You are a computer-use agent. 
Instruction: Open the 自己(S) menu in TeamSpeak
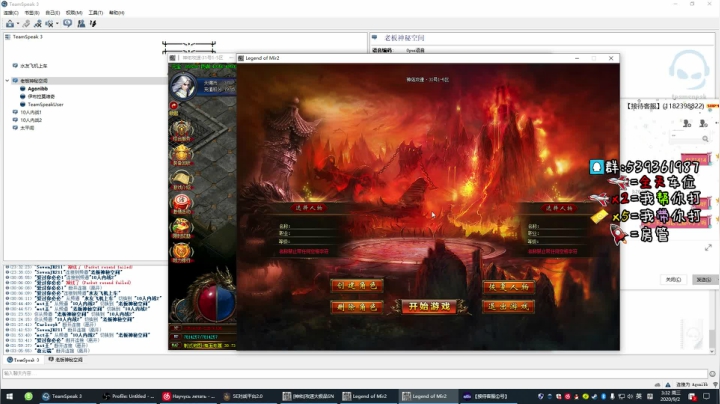[52, 13]
